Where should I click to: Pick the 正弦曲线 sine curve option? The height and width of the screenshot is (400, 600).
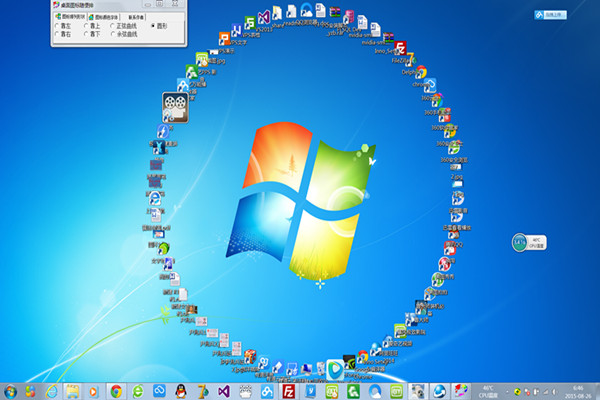pos(123,26)
